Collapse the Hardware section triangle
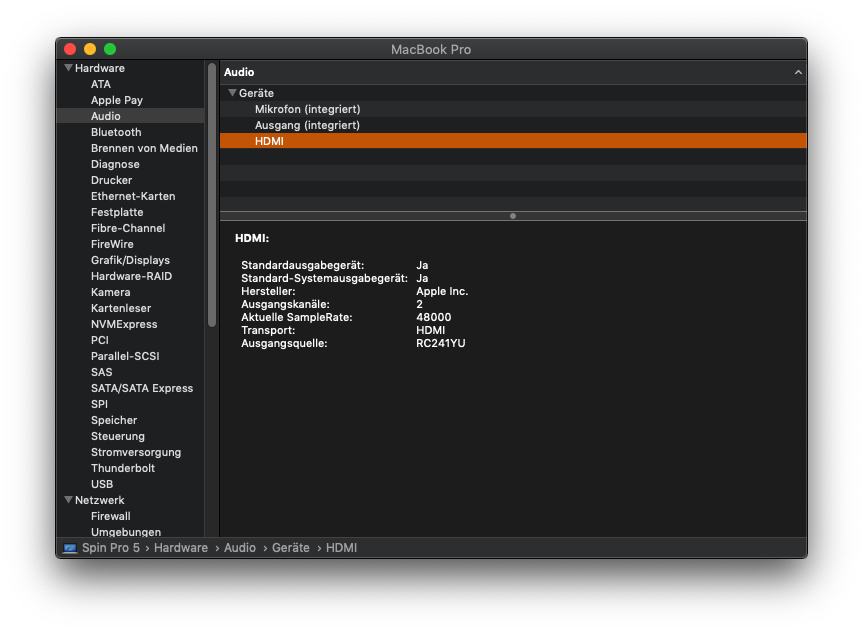 [x=68, y=68]
